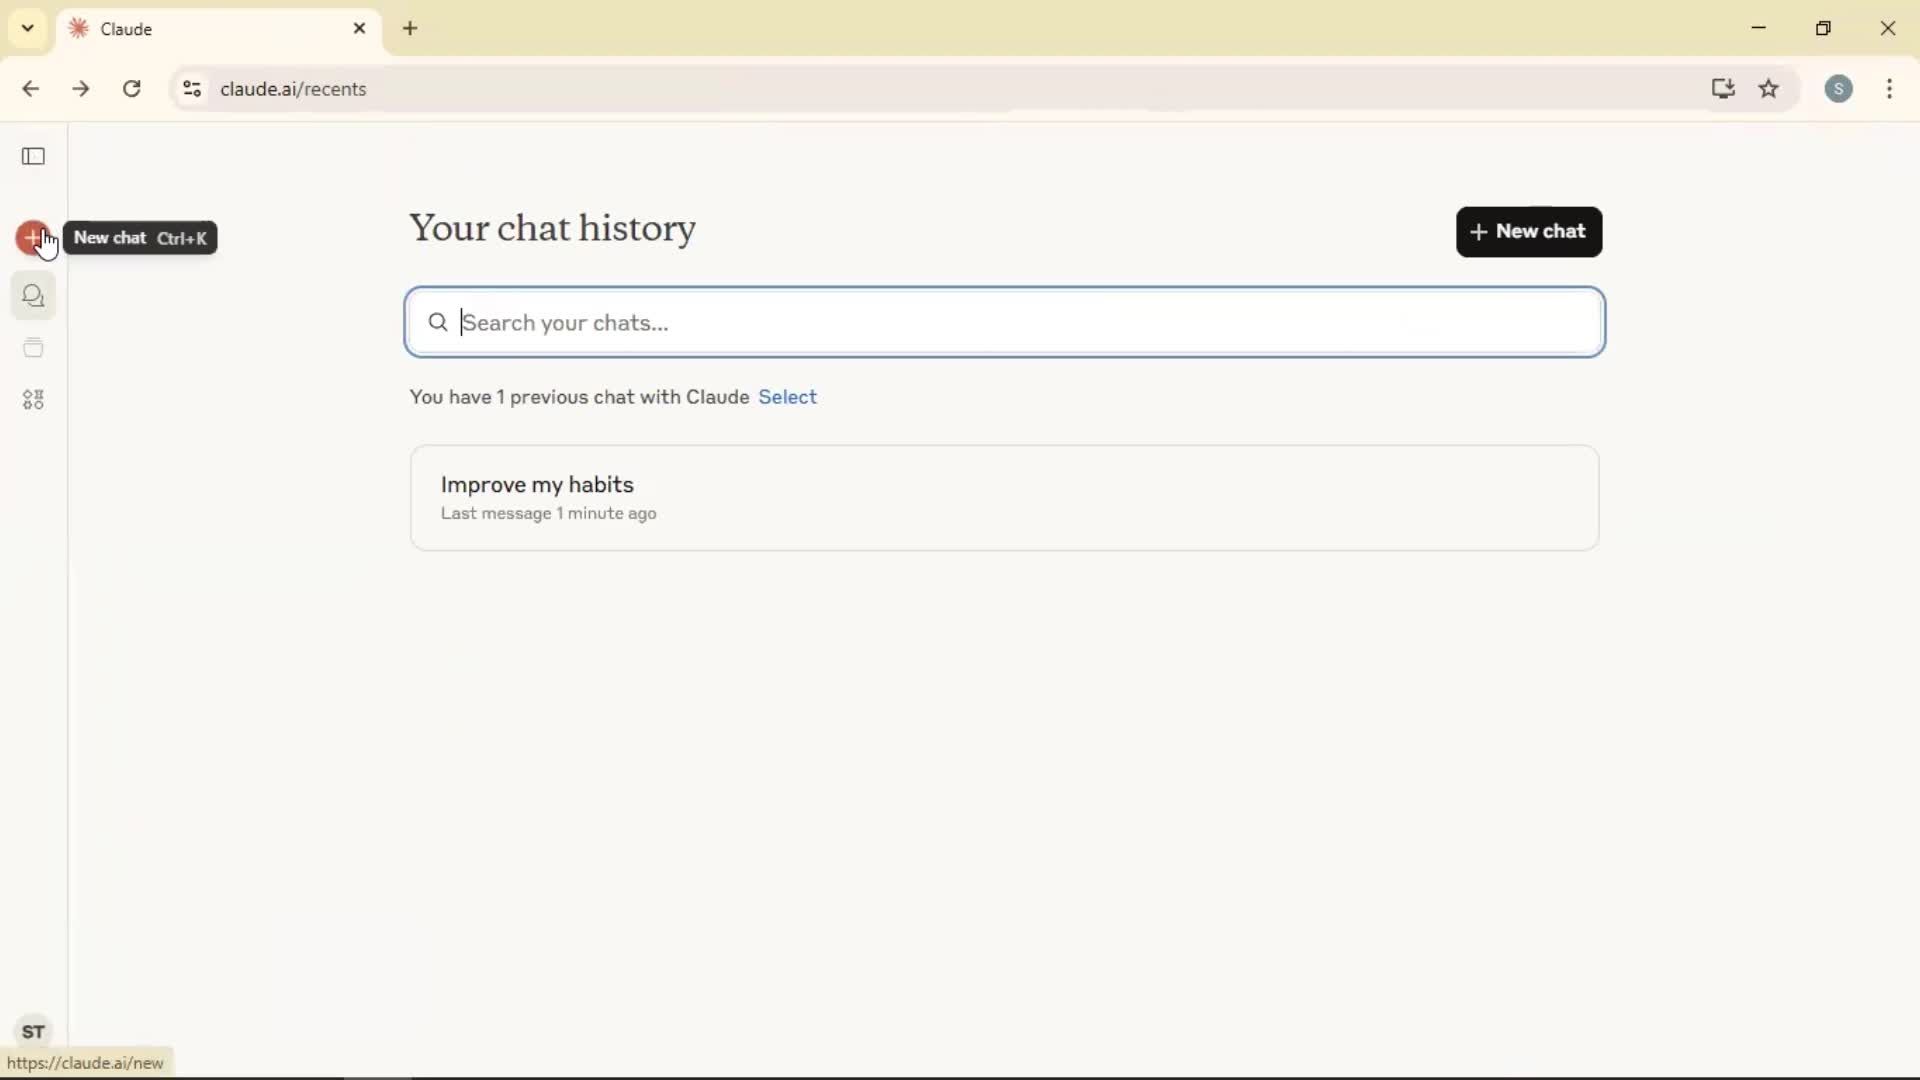Image resolution: width=1920 pixels, height=1080 pixels.
Task: Toggle the Claude sidebar panel icon
Action: [33, 156]
